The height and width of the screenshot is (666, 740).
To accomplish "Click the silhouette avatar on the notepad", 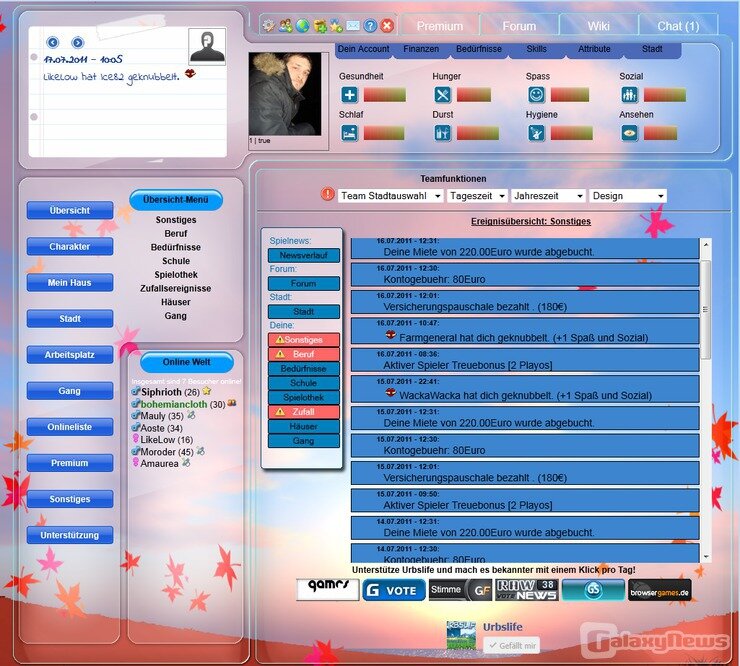I will coord(207,46).
